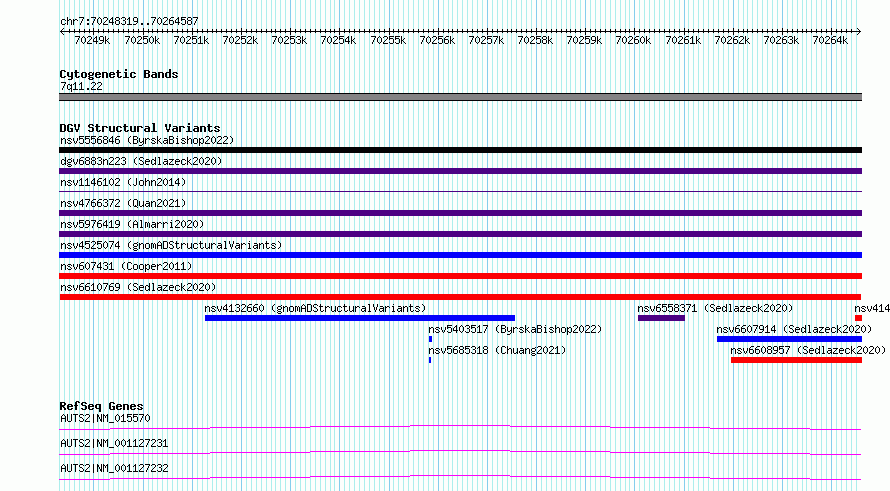Image resolution: width=890 pixels, height=491 pixels.
Task: Click the RefSeq Genes track heading
Action: (x=102, y=406)
